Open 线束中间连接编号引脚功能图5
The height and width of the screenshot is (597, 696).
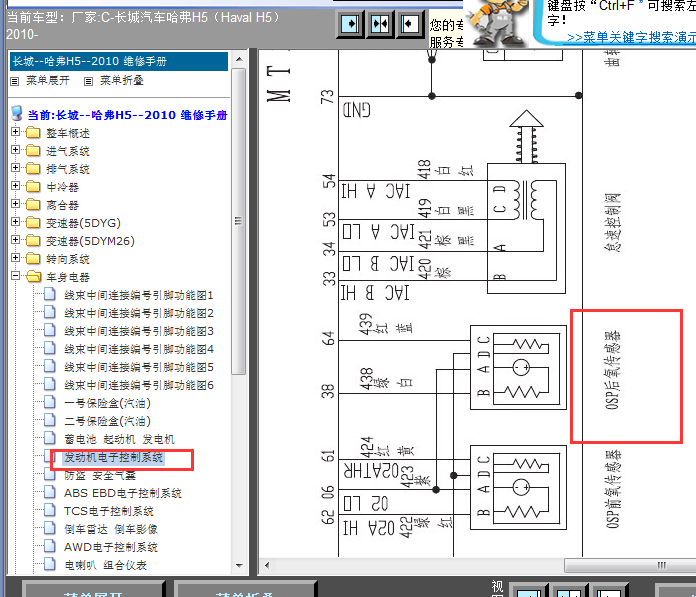(x=139, y=367)
